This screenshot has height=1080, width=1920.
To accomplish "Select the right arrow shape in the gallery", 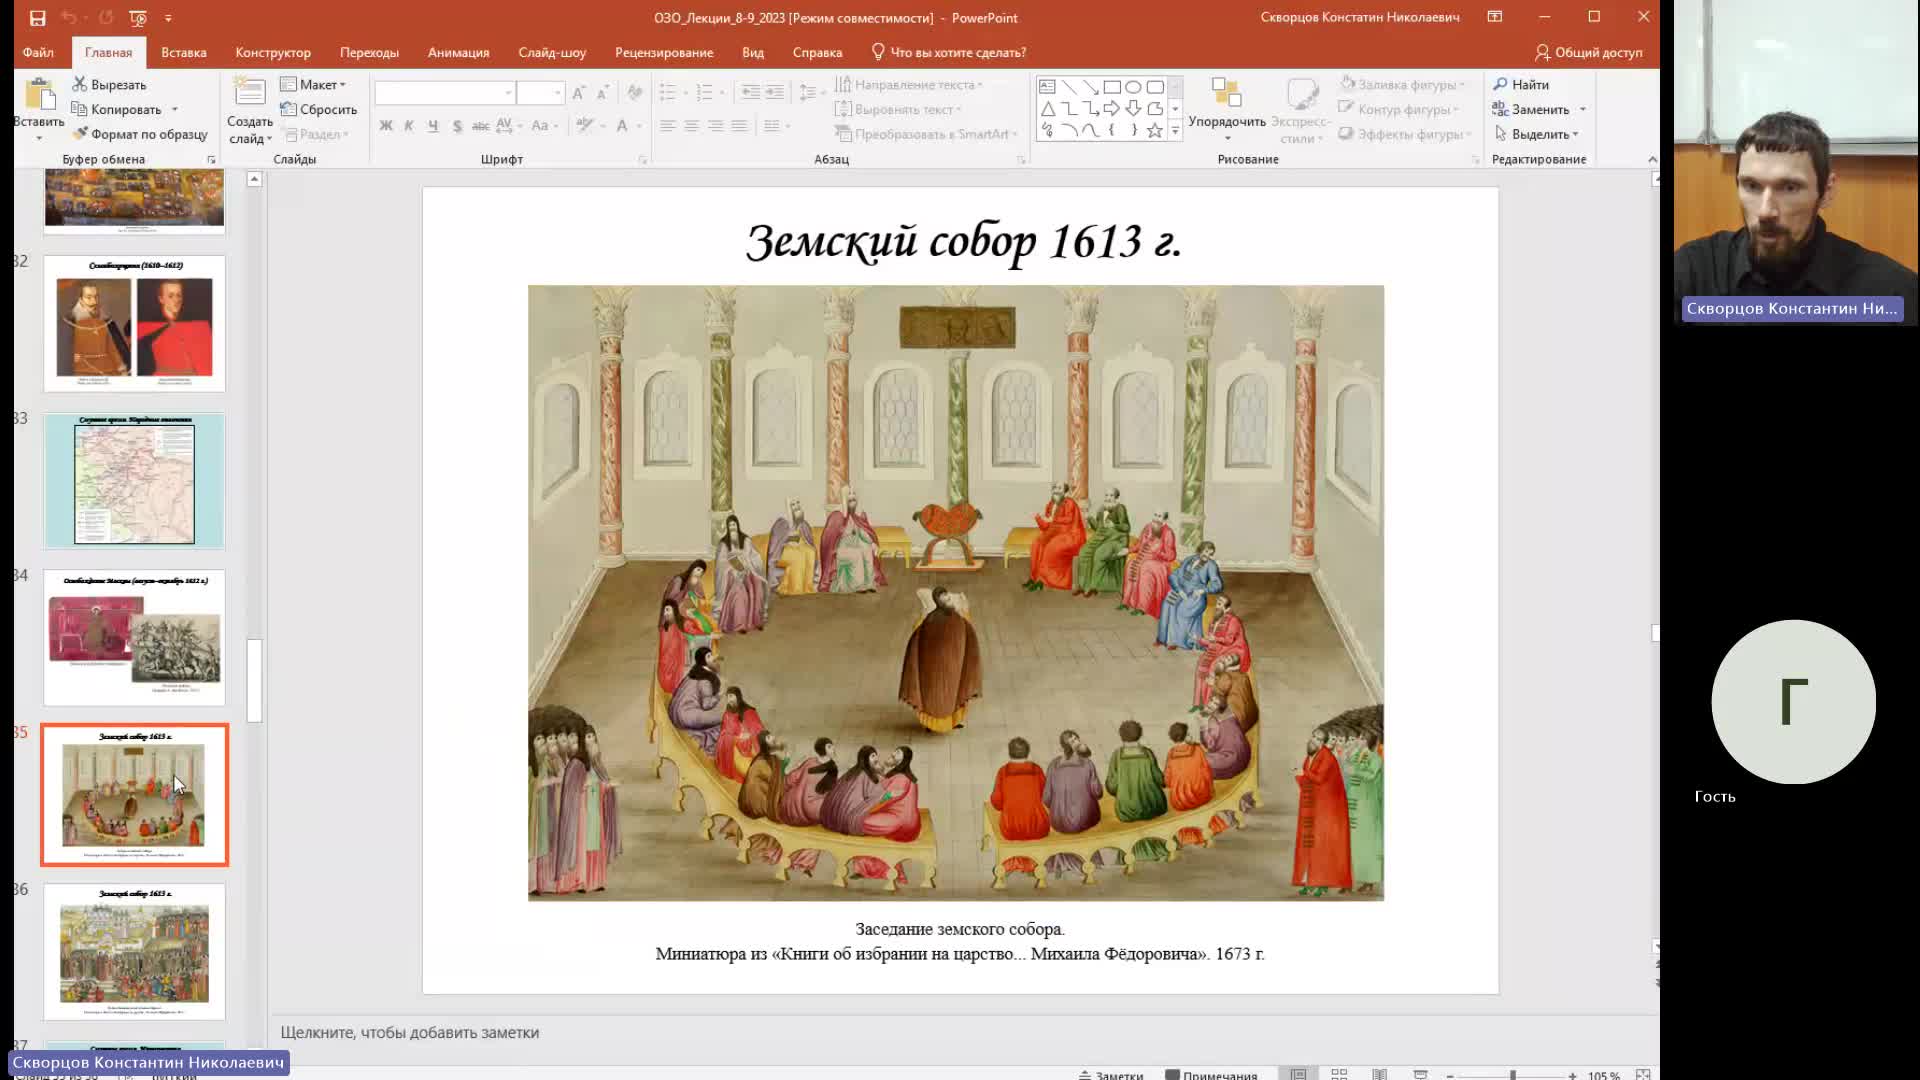I will pos(1112,108).
